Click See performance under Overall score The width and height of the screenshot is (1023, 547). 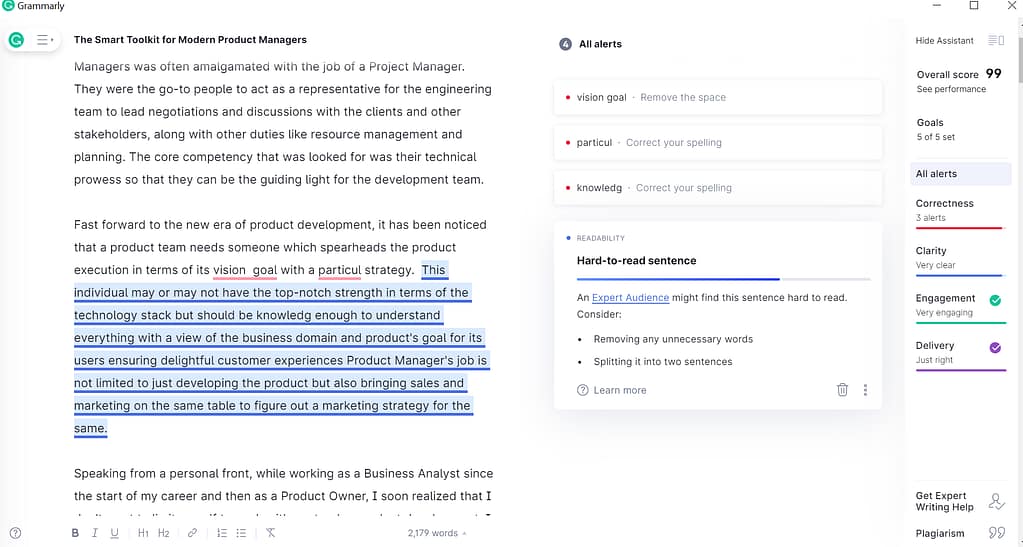951,89
